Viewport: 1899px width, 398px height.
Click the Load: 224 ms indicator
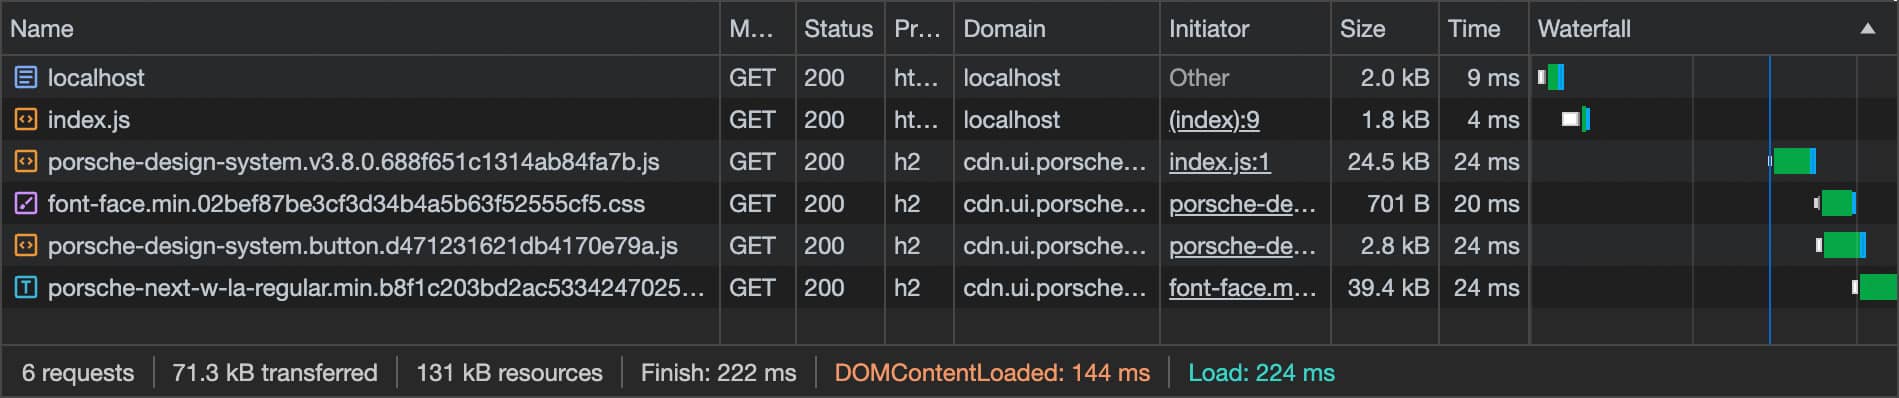pyautogui.click(x=1261, y=373)
